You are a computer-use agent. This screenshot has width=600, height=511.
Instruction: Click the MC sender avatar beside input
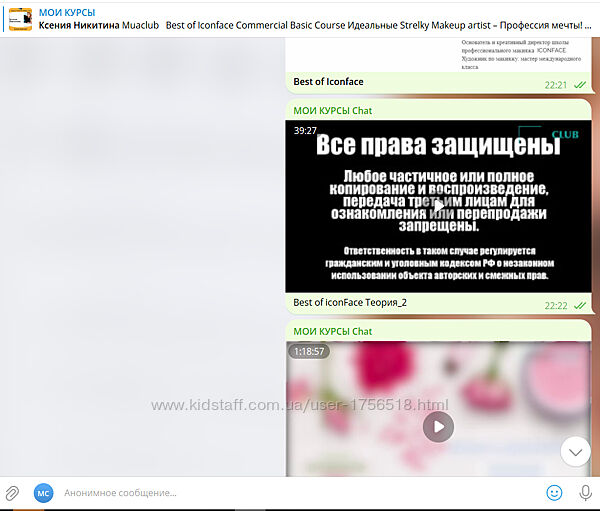point(43,492)
